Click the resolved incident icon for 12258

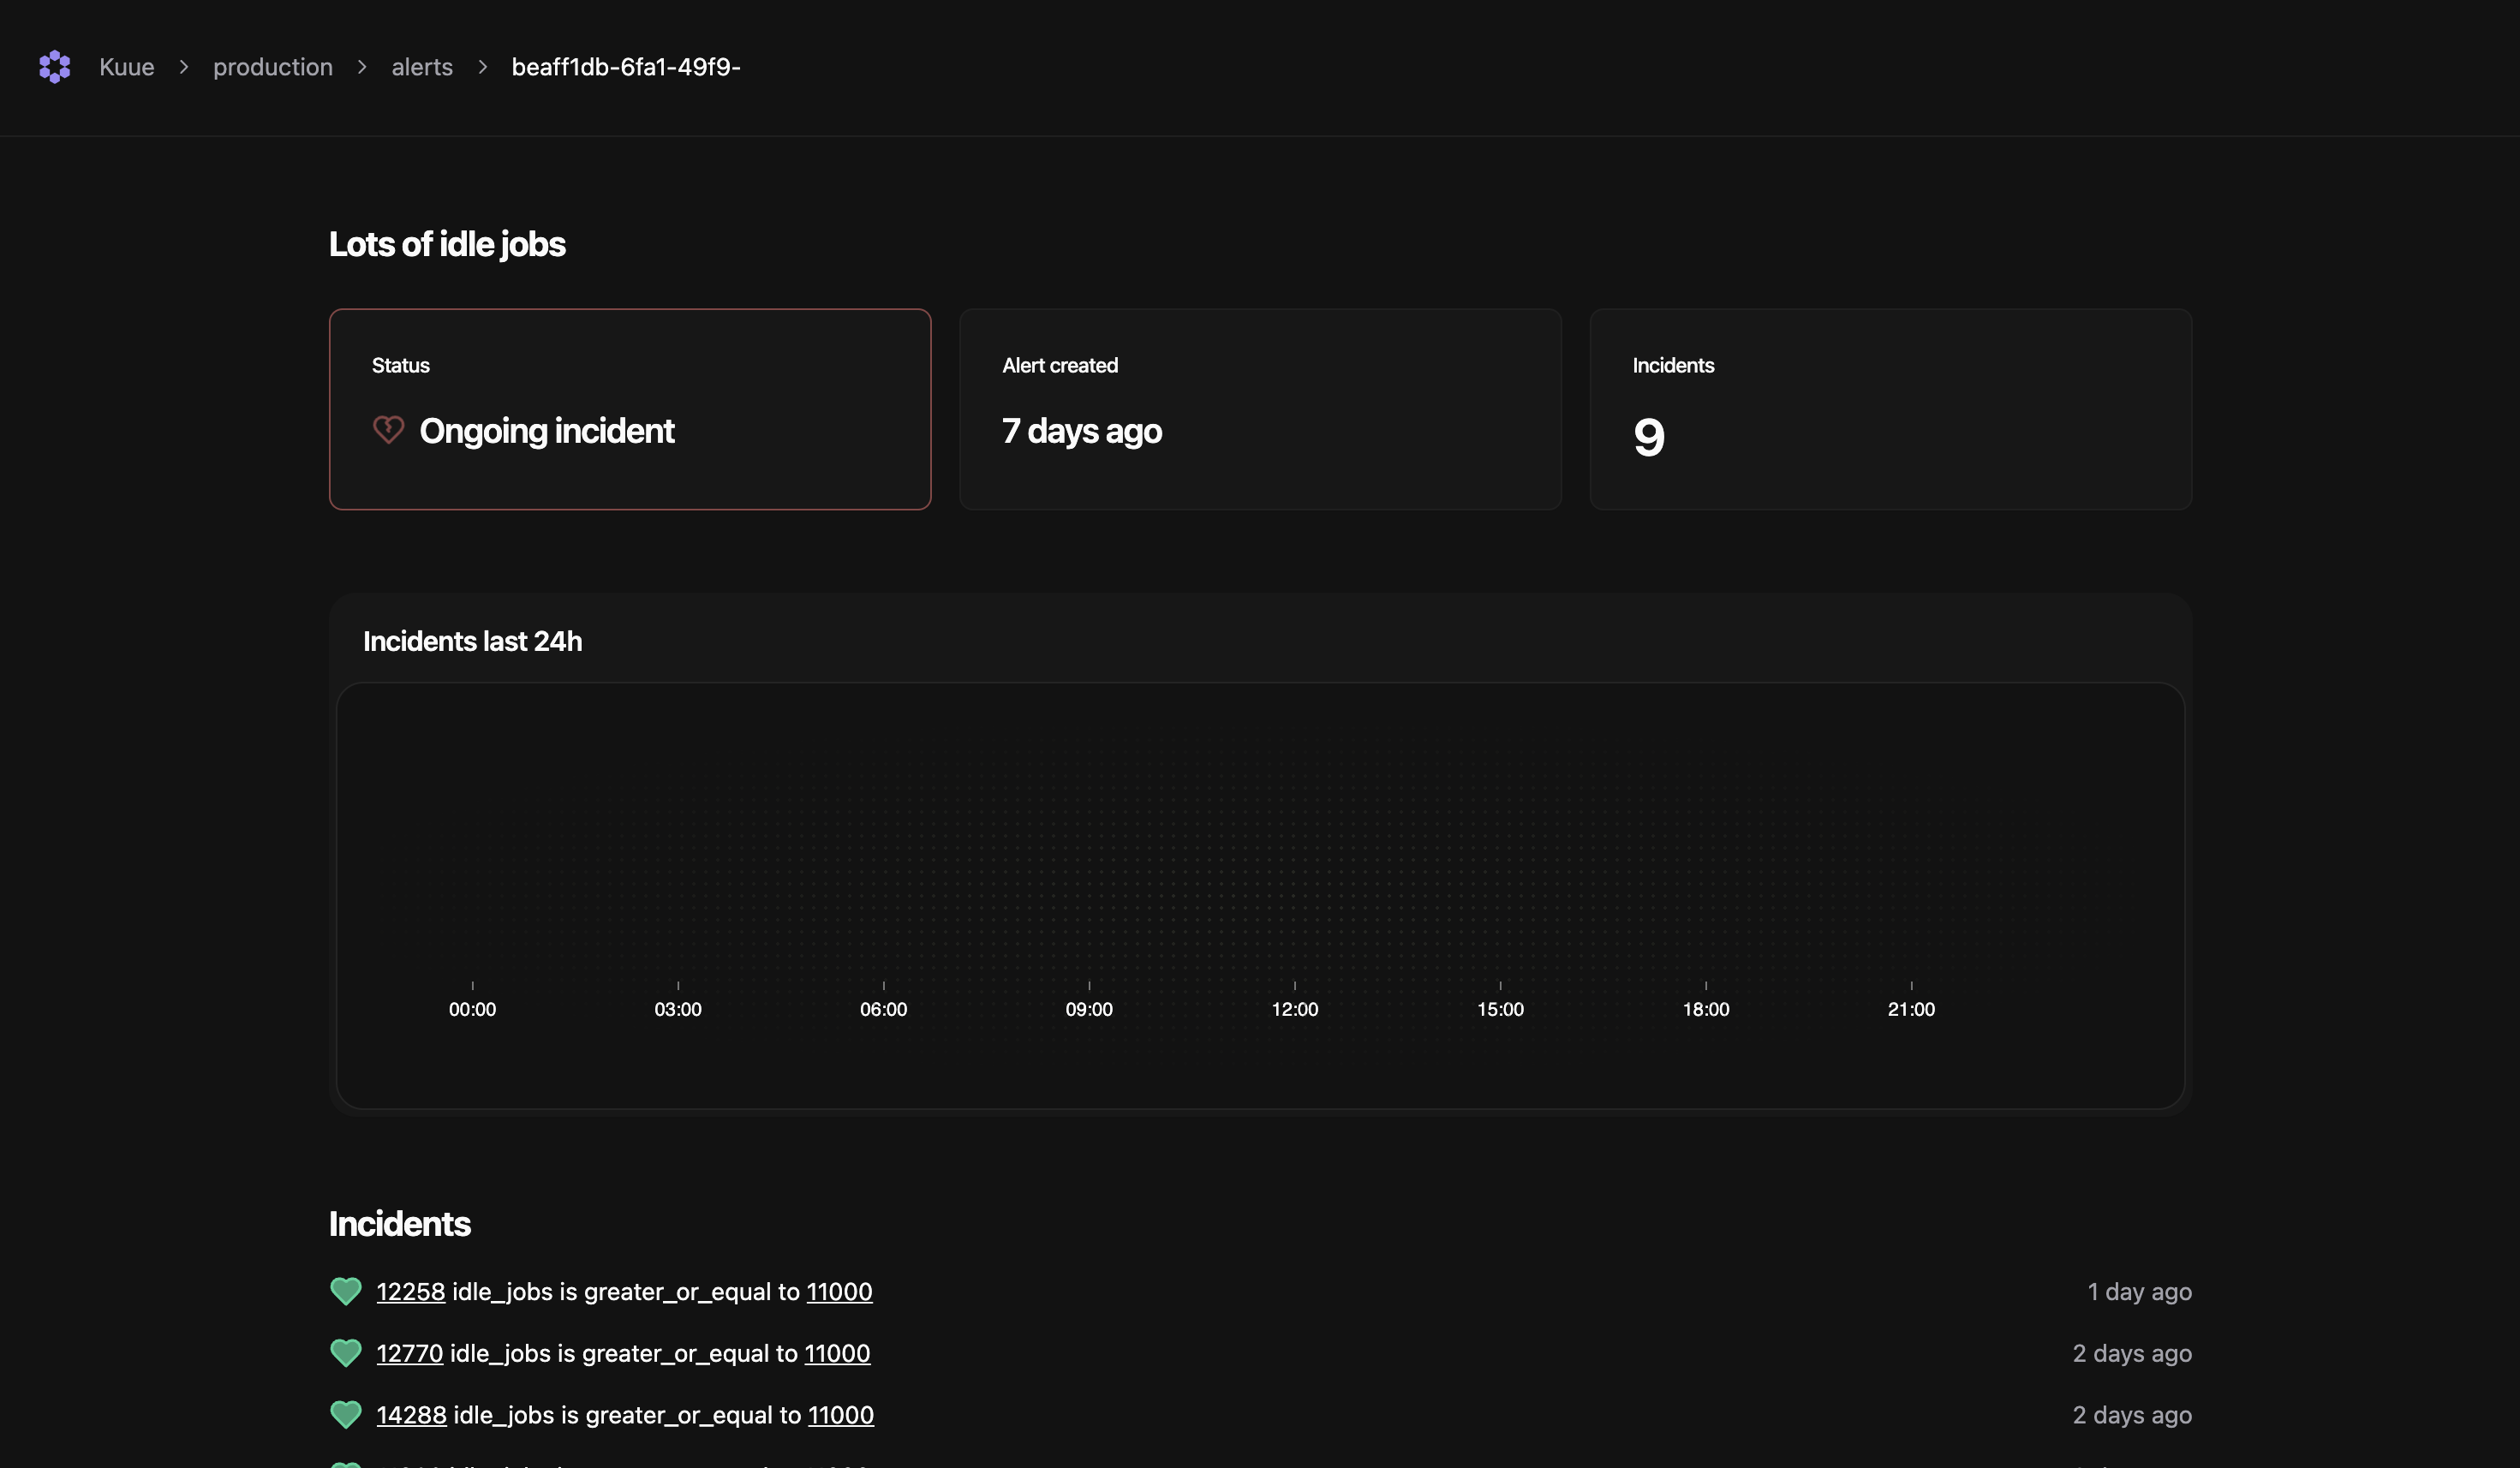pyautogui.click(x=344, y=1292)
